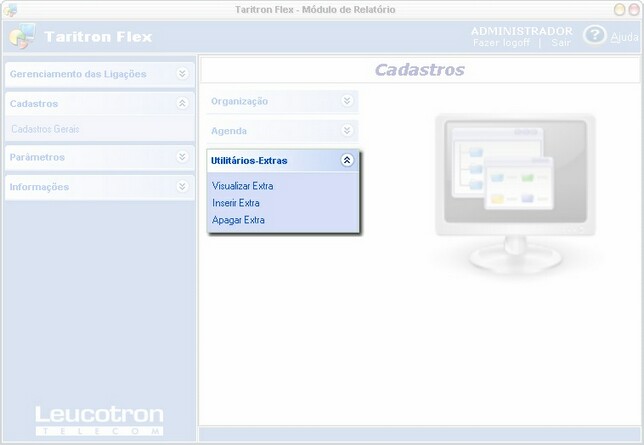The width and height of the screenshot is (644, 445).
Task: Click the Agenda section label
Action: pyautogui.click(x=229, y=131)
